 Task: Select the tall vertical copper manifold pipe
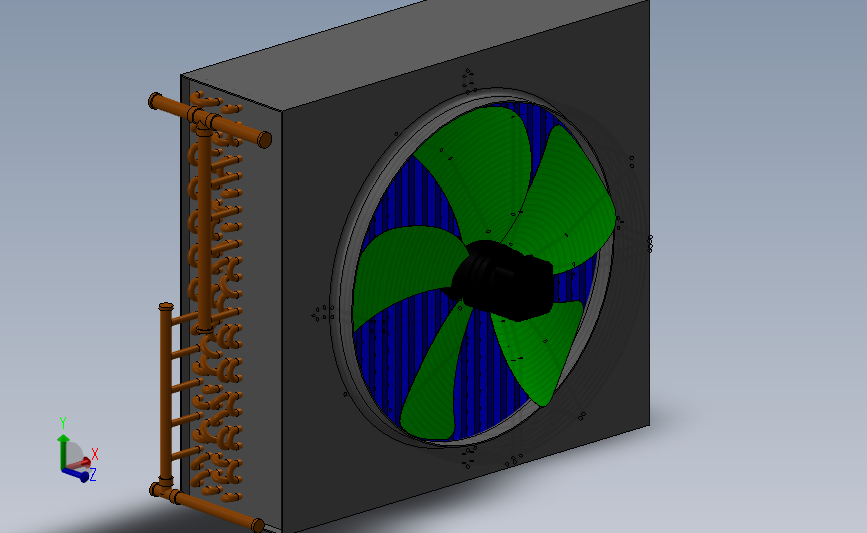(x=204, y=229)
